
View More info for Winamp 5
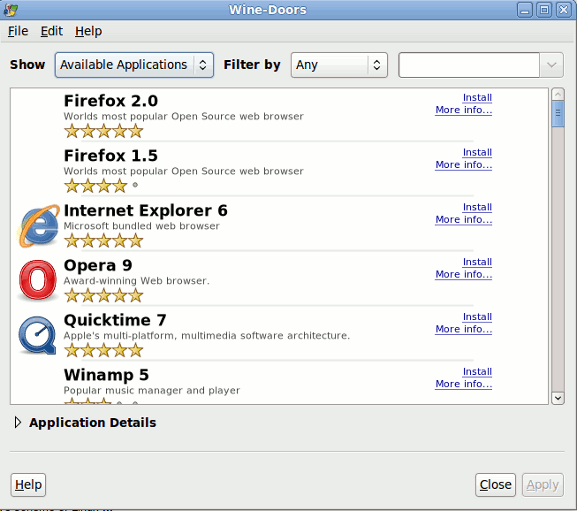click(463, 384)
